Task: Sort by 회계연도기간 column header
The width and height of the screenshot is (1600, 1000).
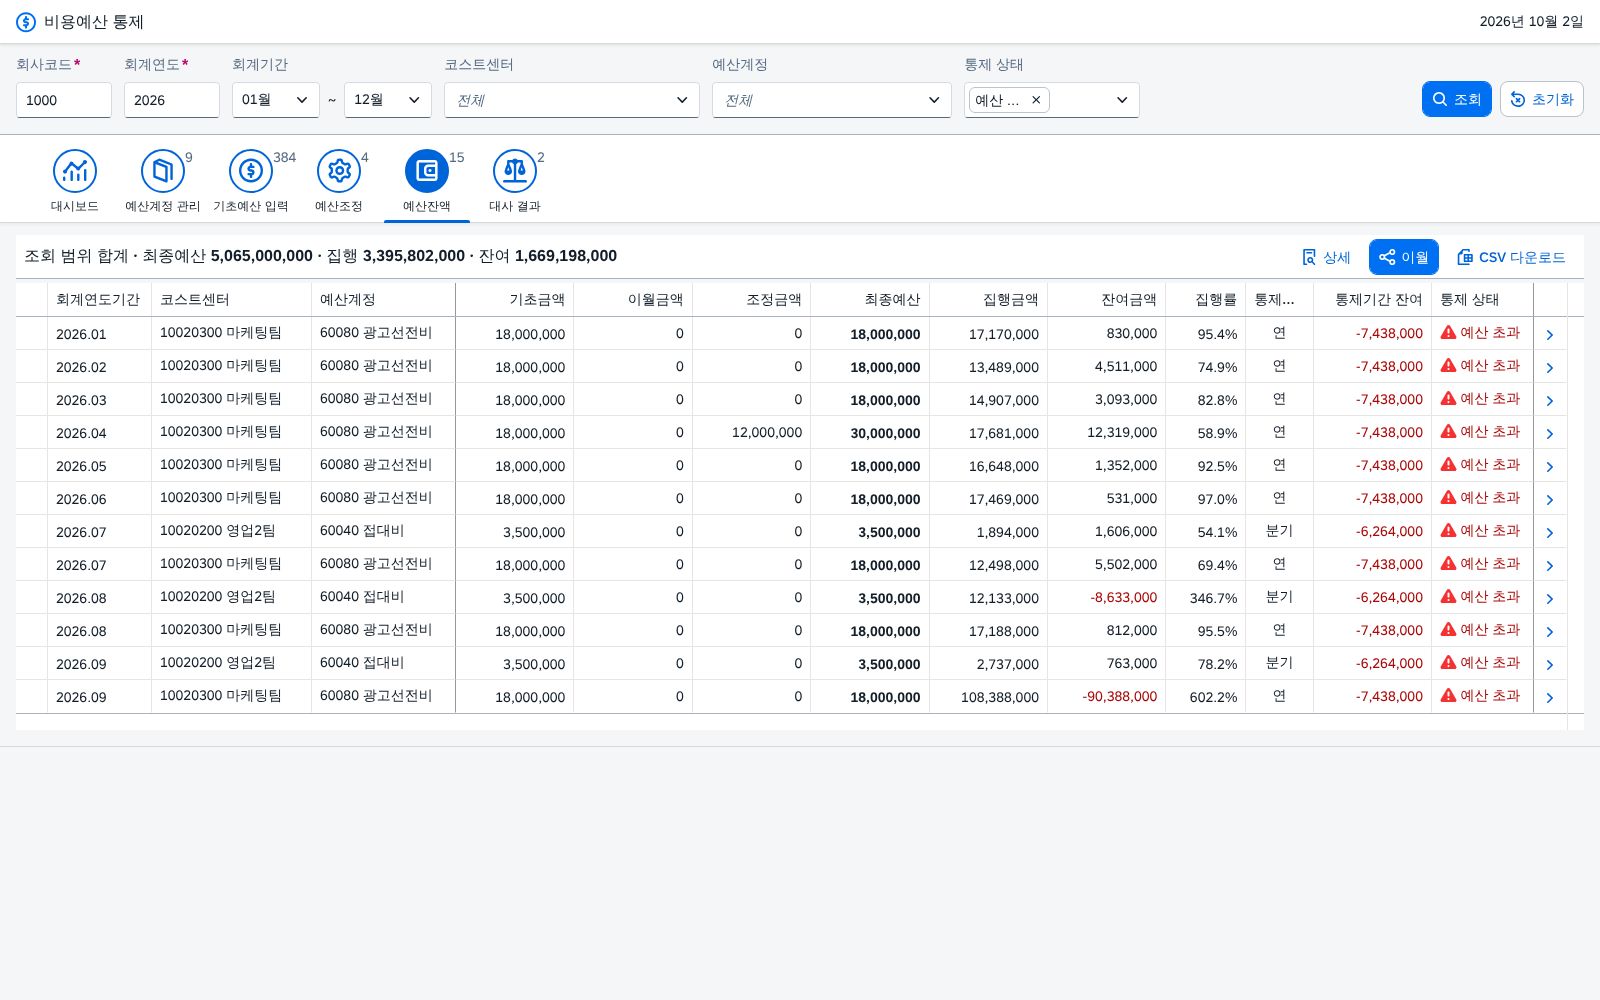Action: coord(99,300)
